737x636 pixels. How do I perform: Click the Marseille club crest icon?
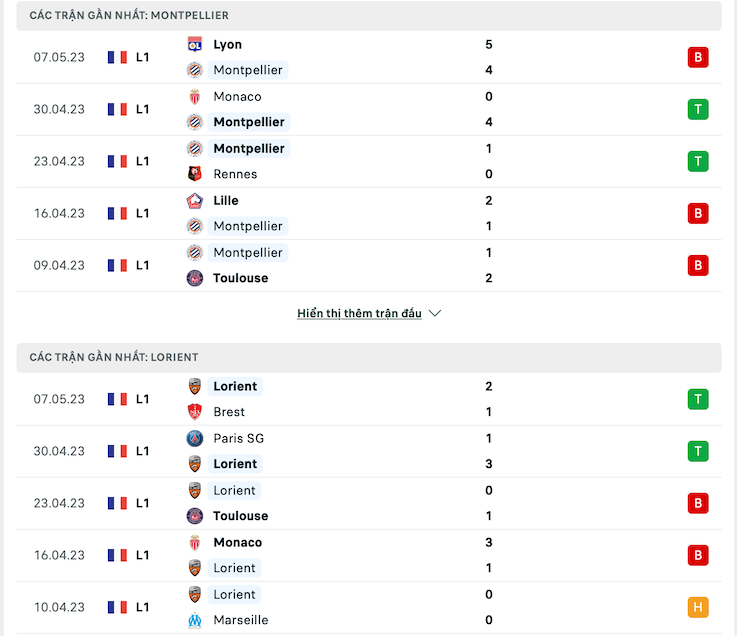pos(195,620)
